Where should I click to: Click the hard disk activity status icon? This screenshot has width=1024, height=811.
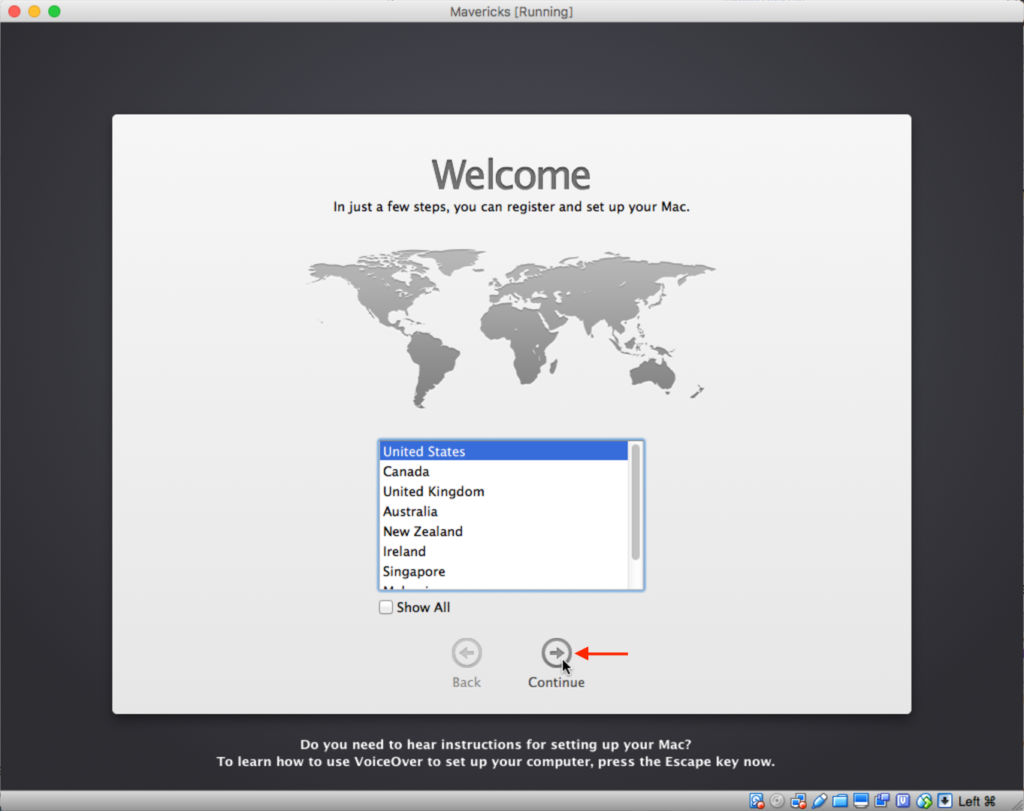[x=756, y=800]
